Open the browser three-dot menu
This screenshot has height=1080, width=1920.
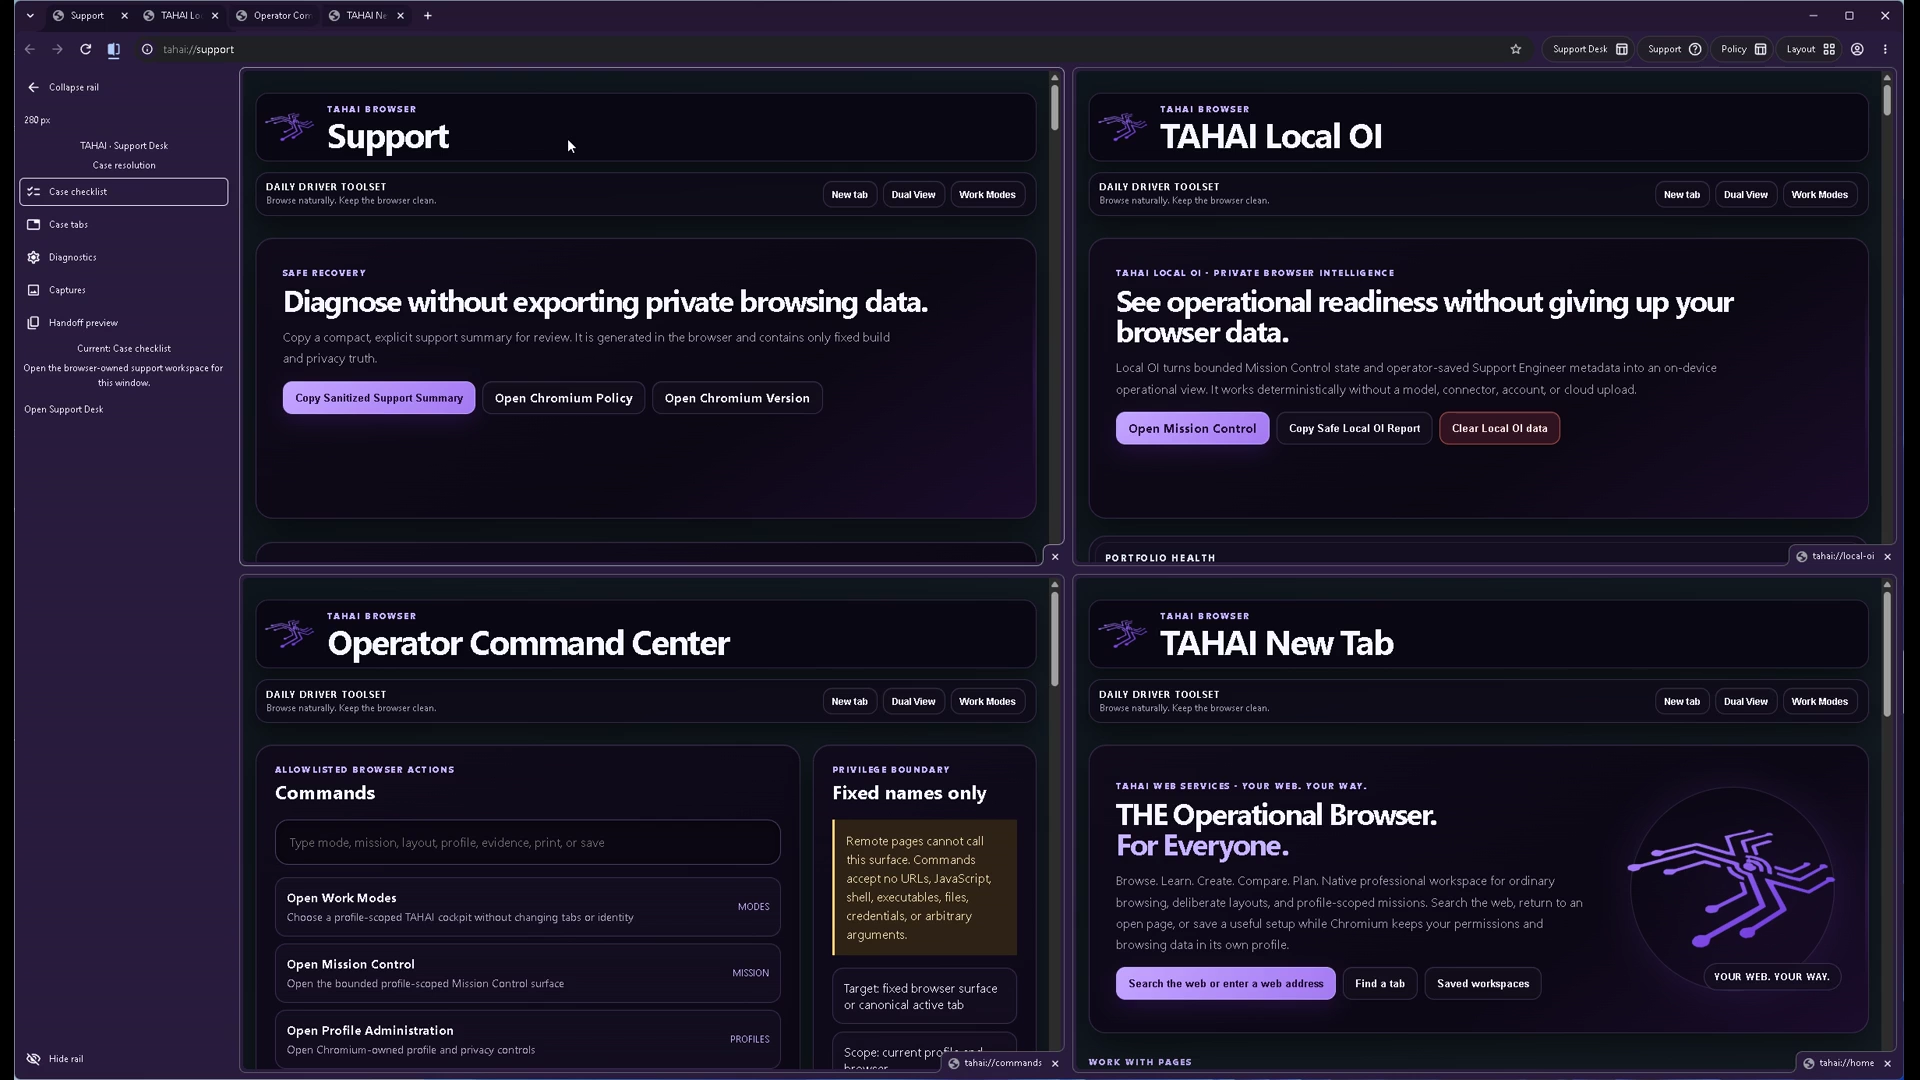click(x=1885, y=49)
